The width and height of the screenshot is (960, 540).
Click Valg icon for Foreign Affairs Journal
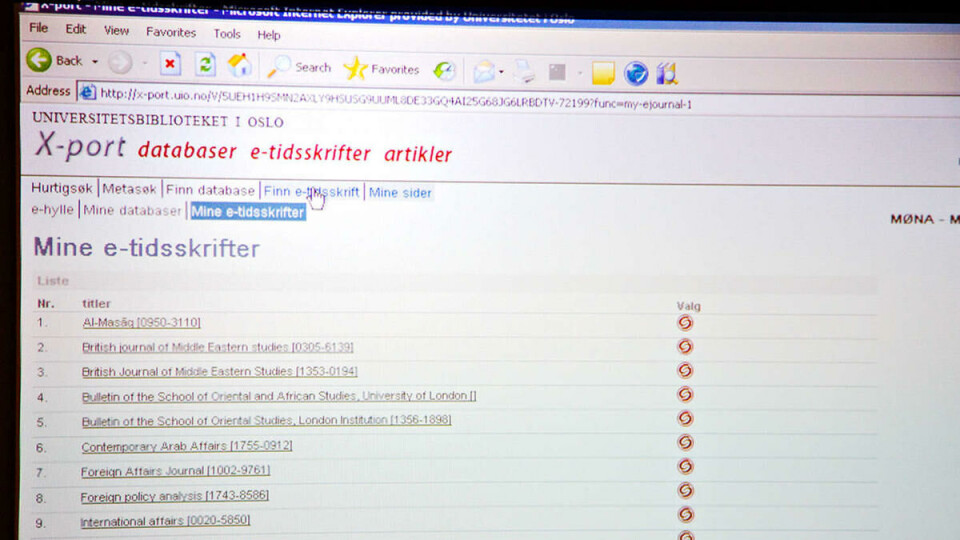(685, 467)
